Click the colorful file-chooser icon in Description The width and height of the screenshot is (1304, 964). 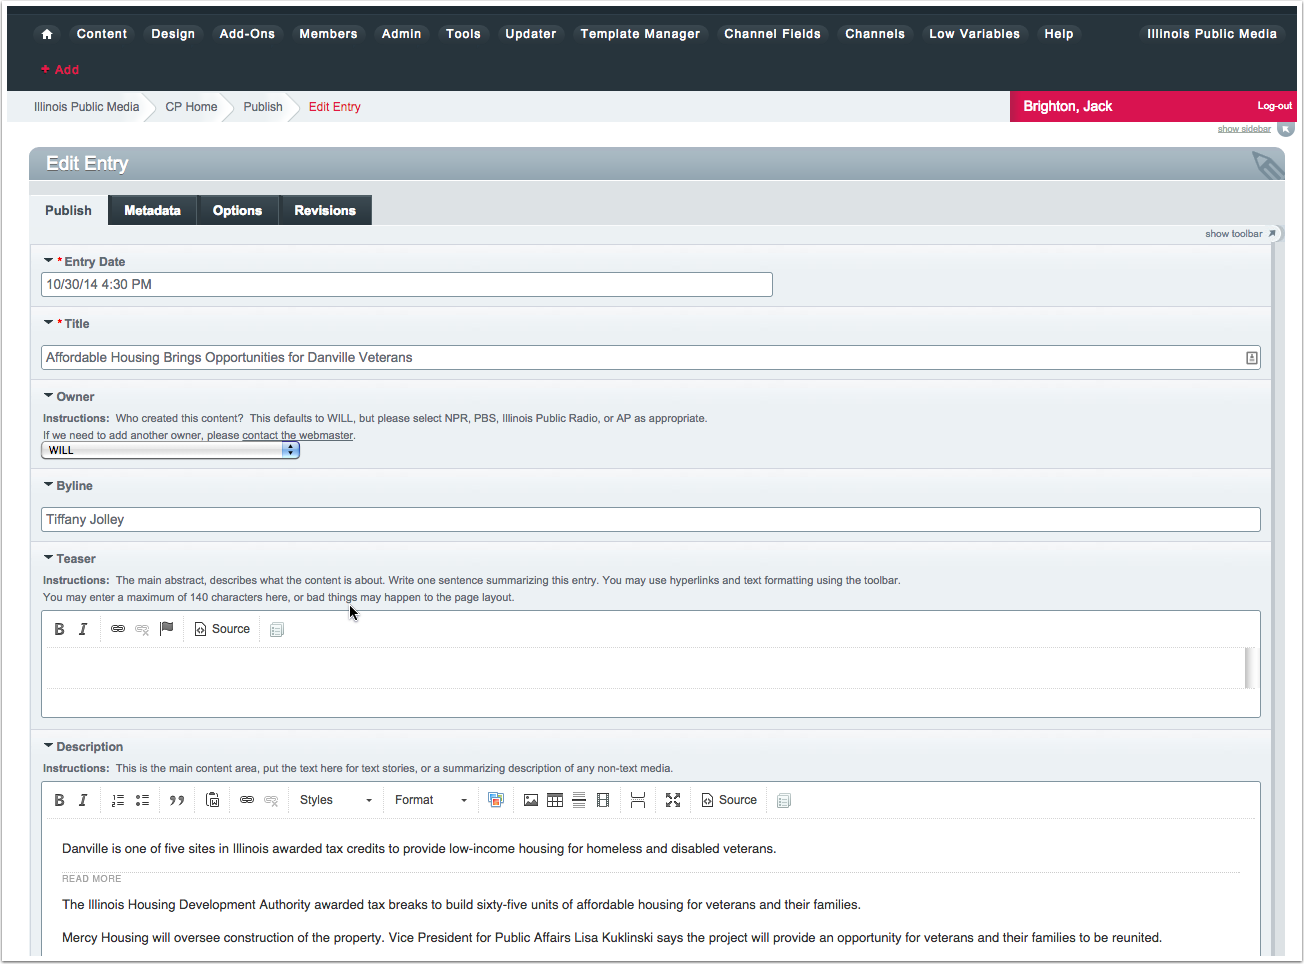(495, 800)
